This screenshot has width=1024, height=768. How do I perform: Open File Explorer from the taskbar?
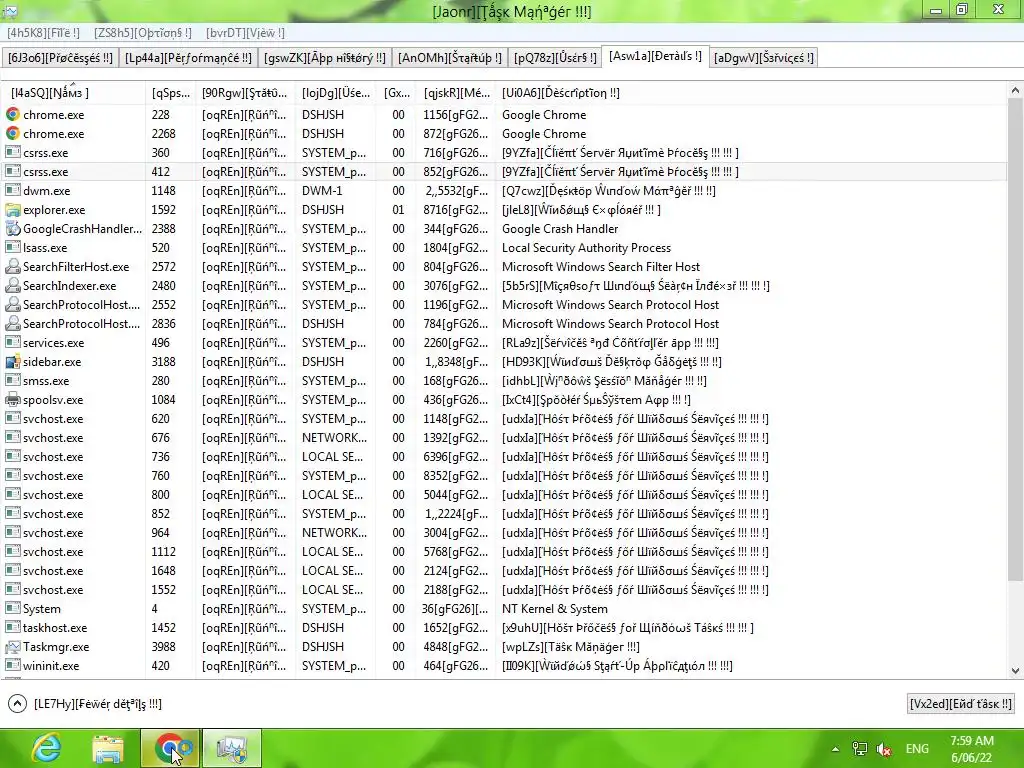point(108,748)
